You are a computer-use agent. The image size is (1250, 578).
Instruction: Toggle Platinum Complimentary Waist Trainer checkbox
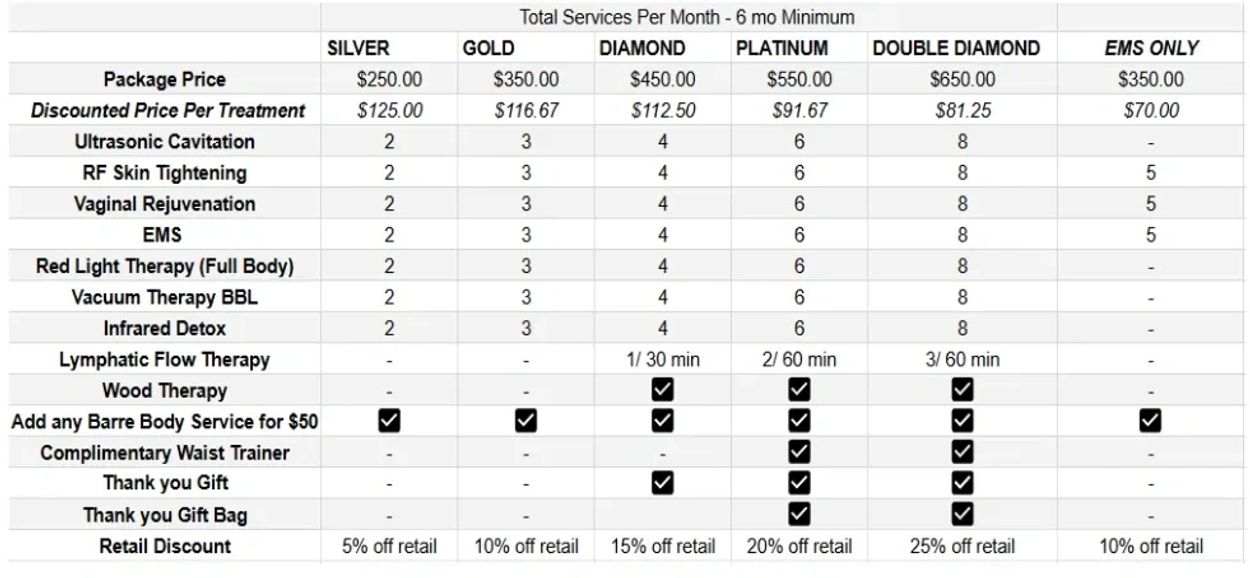coord(799,452)
